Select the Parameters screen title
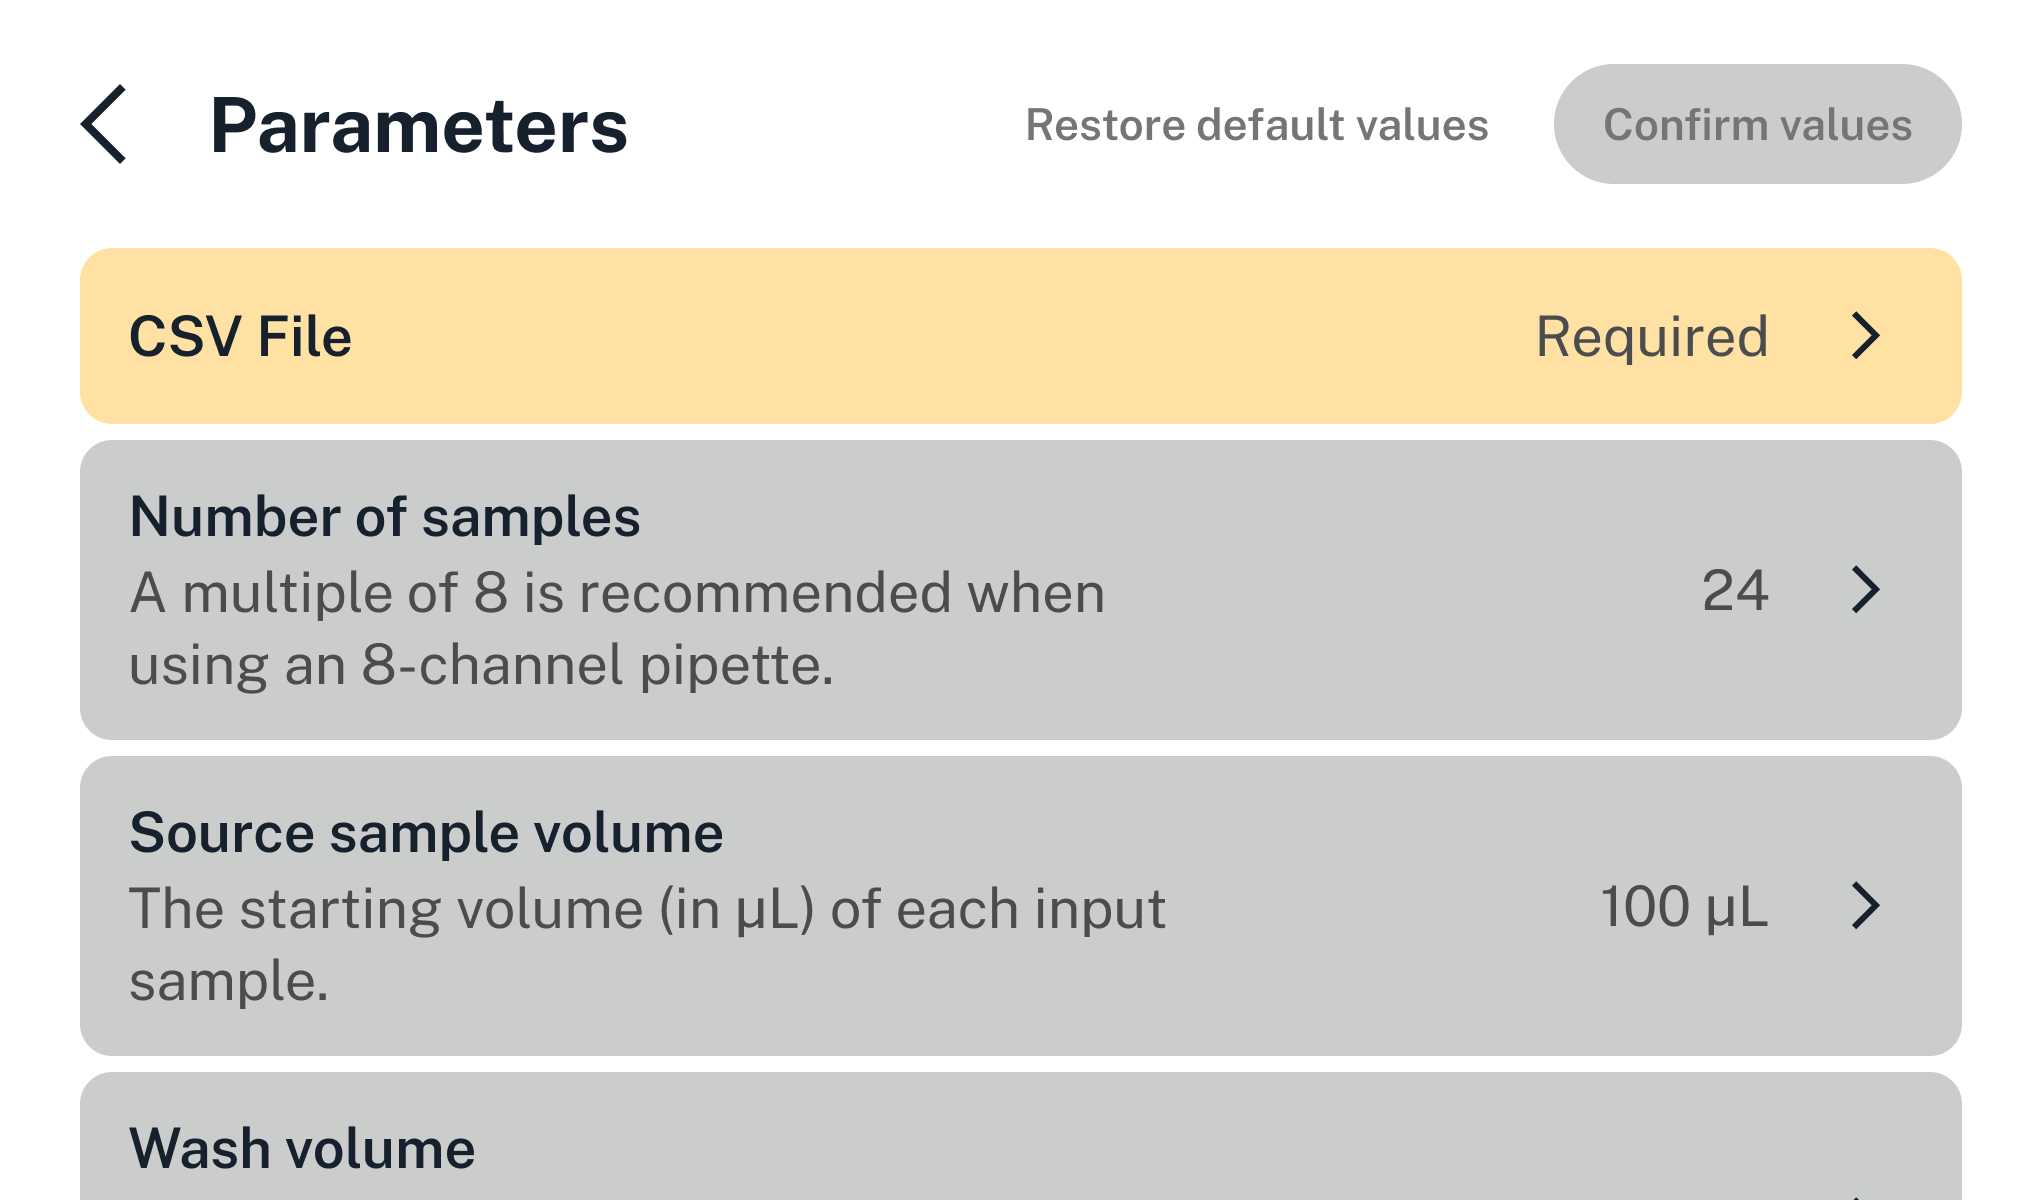The image size is (2042, 1200). click(420, 123)
